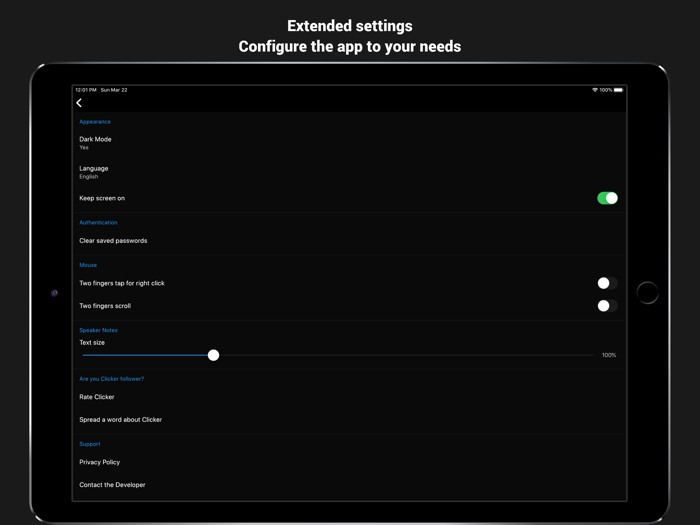Open the Dark Mode option
Viewport: 700px width, 525px height.
tap(96, 143)
